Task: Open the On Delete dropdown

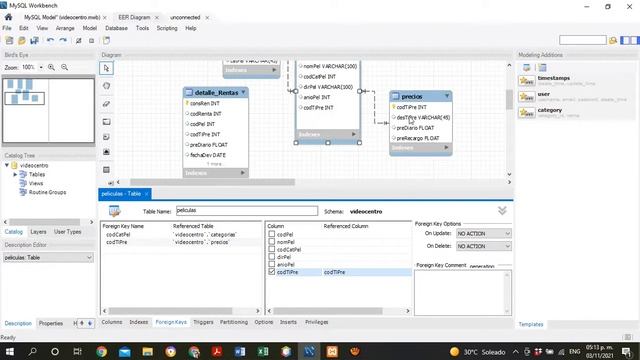Action: (484, 246)
